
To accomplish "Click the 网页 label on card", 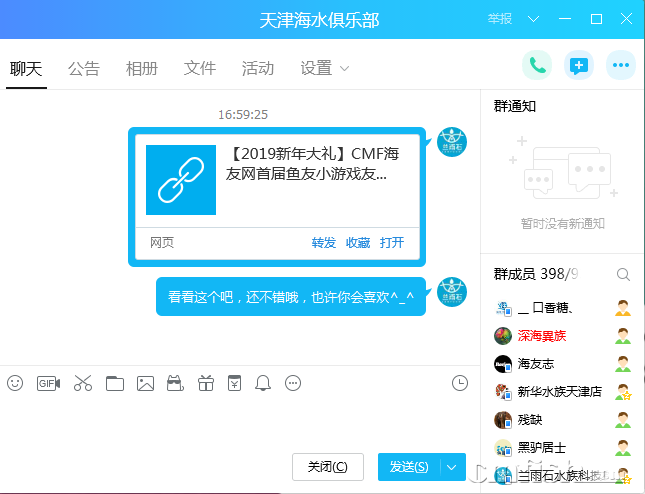I will pyautogui.click(x=162, y=243).
